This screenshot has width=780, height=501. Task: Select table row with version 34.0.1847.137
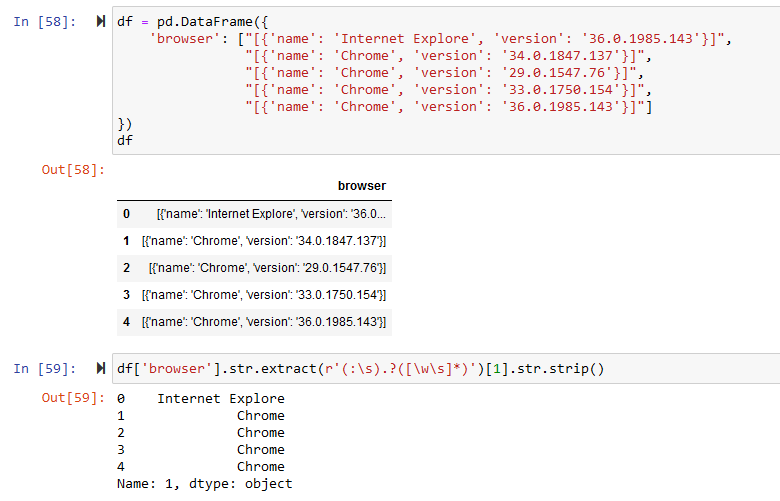click(x=254, y=241)
